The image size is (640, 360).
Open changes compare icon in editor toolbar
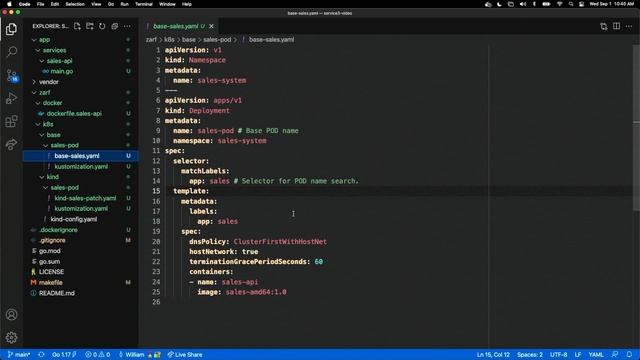coord(604,26)
